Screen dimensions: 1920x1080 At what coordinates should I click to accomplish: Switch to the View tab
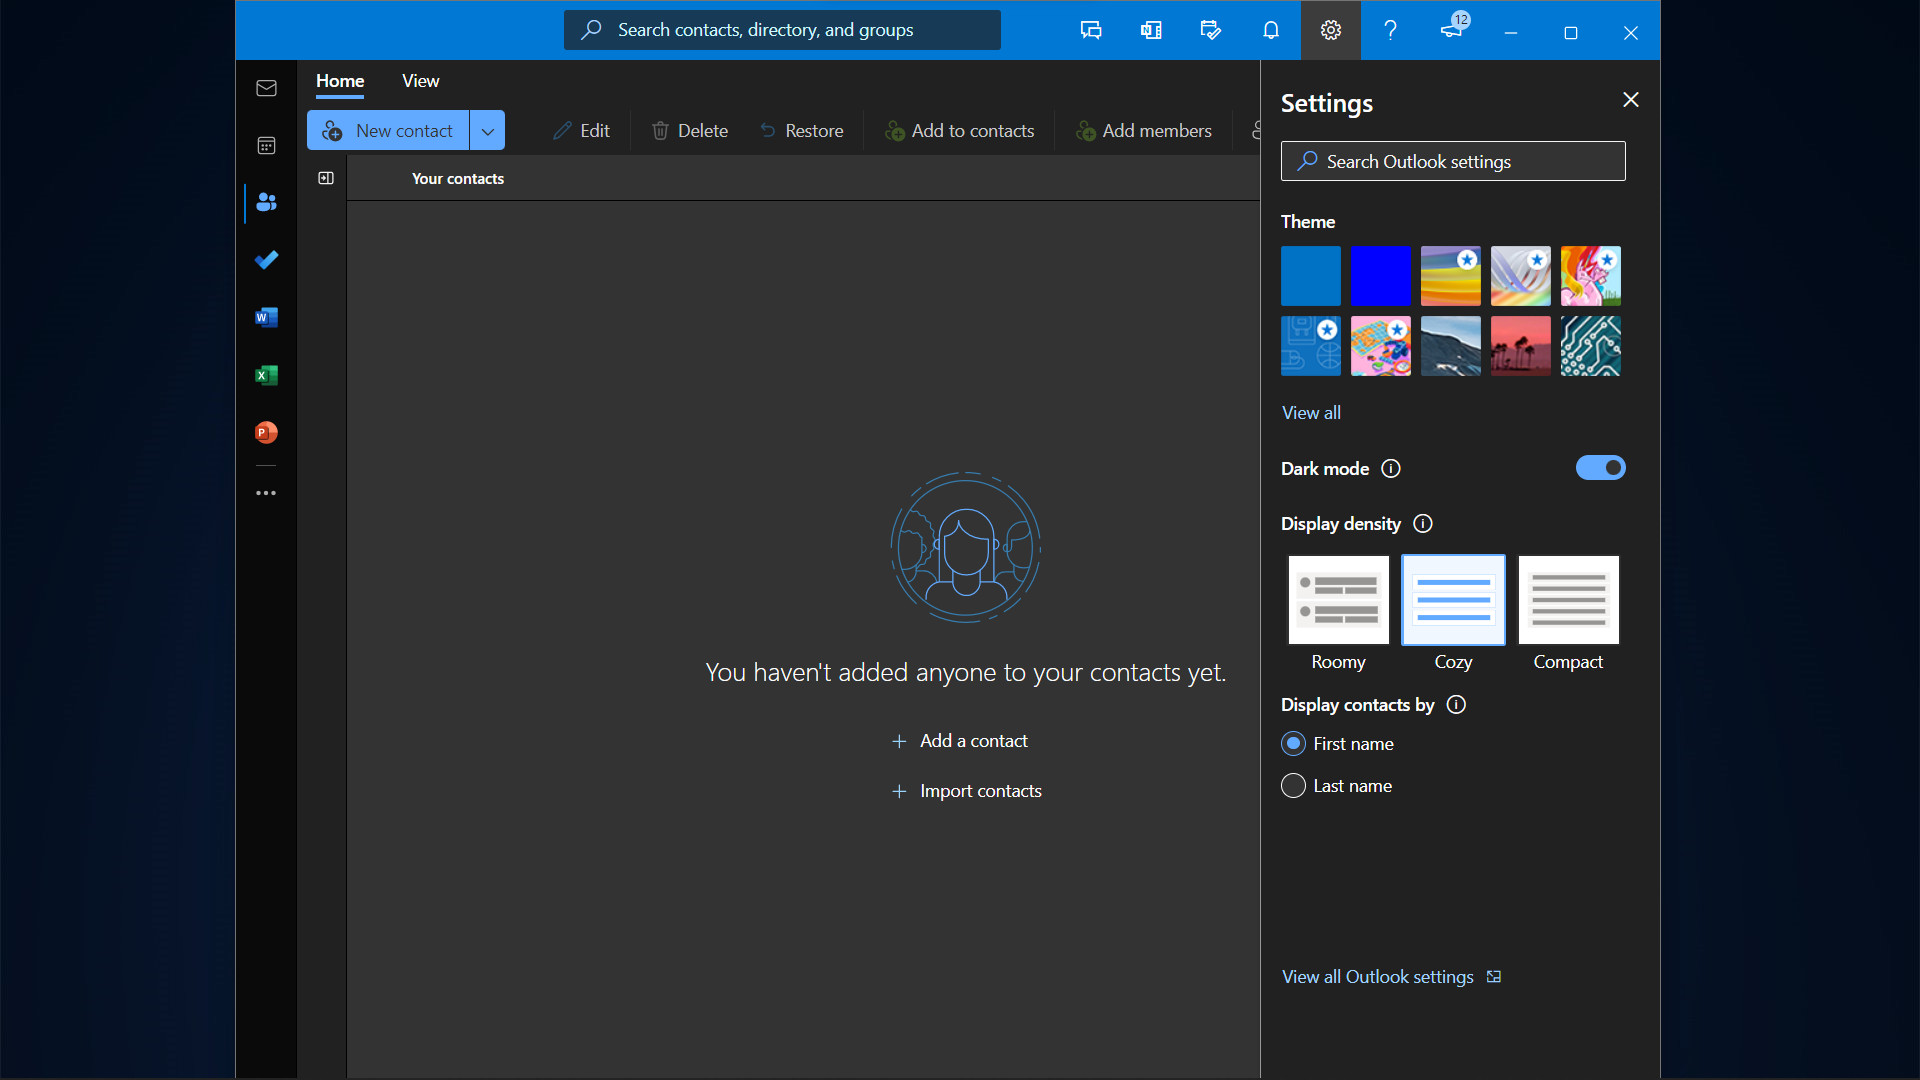420,81
